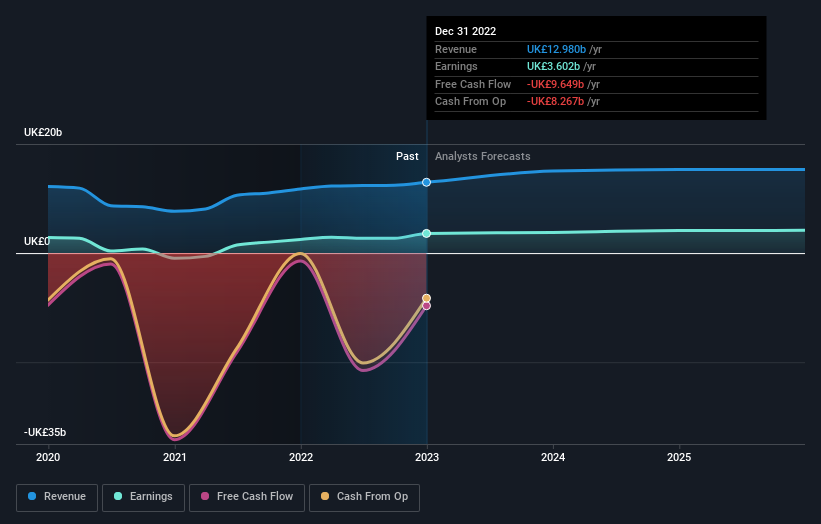Viewport: 821px width, 524px height.
Task: Click the -UK£9.649b free cash flow value
Action: point(555,84)
